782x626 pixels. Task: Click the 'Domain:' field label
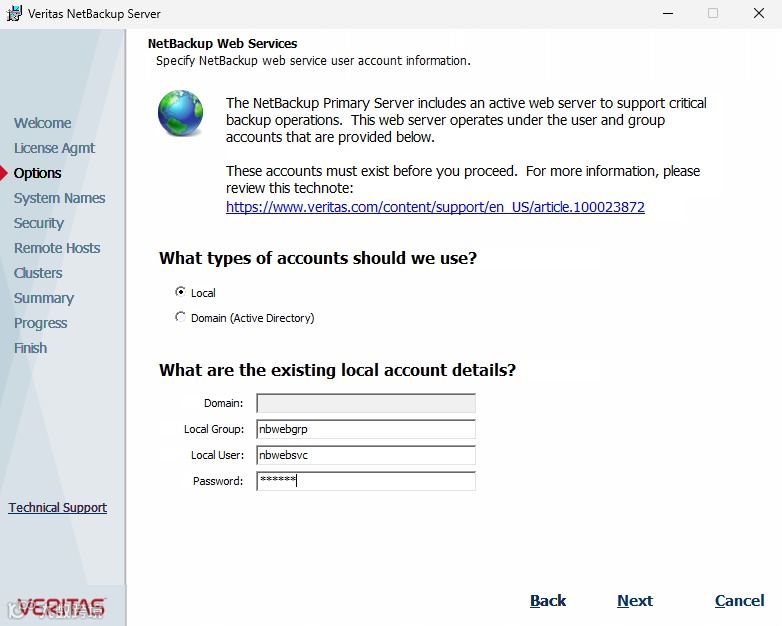(223, 403)
